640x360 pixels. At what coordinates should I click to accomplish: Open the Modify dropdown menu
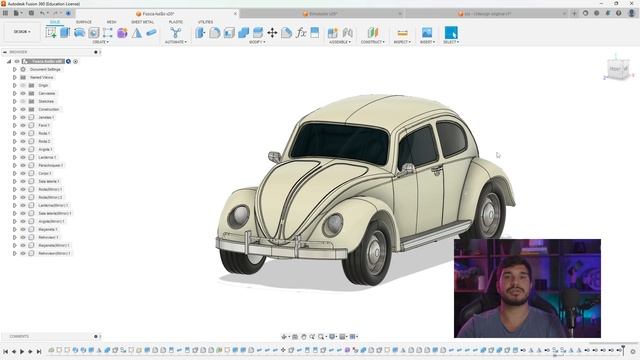(x=257, y=42)
